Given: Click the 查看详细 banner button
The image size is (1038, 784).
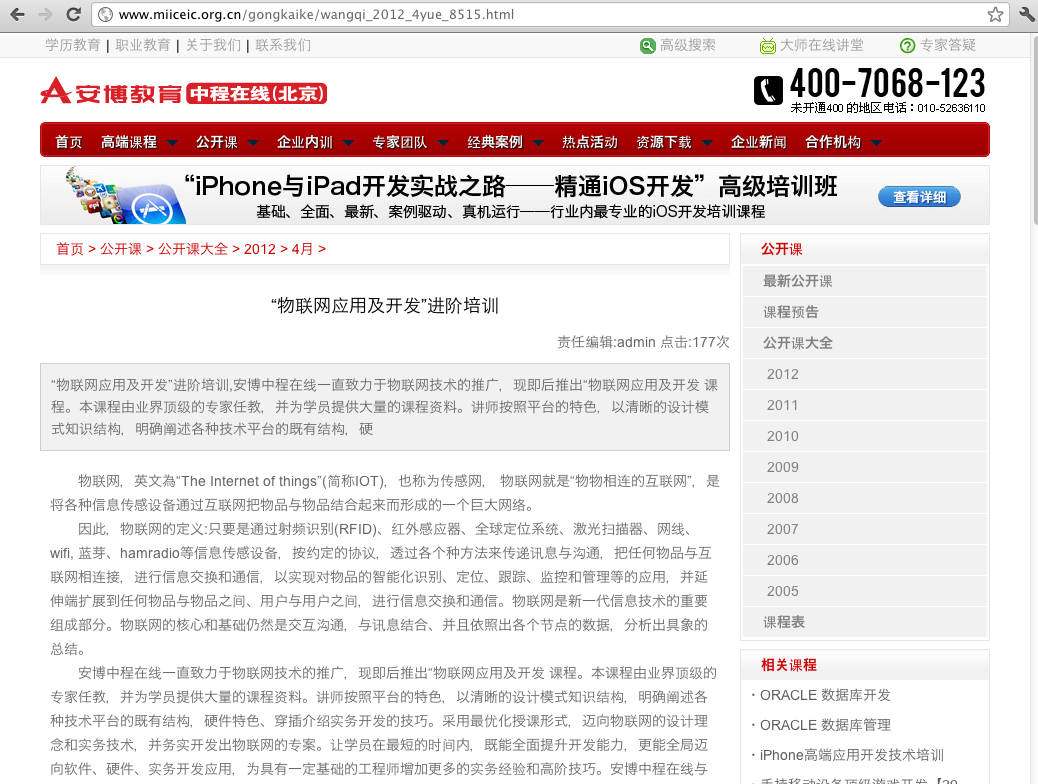Looking at the screenshot, I should coord(919,197).
